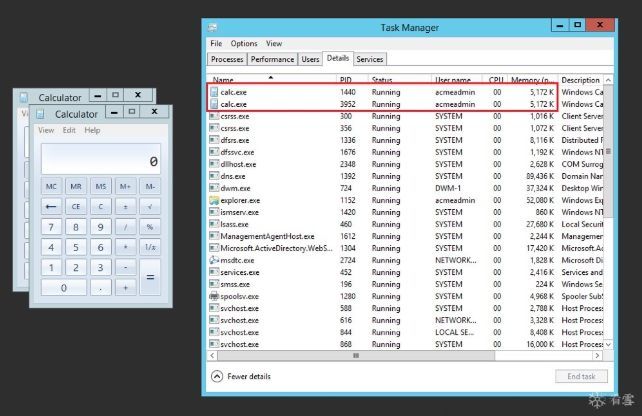The height and width of the screenshot is (416, 642).
Task: Click the icon of calc.exe PID 3952
Action: [214, 104]
